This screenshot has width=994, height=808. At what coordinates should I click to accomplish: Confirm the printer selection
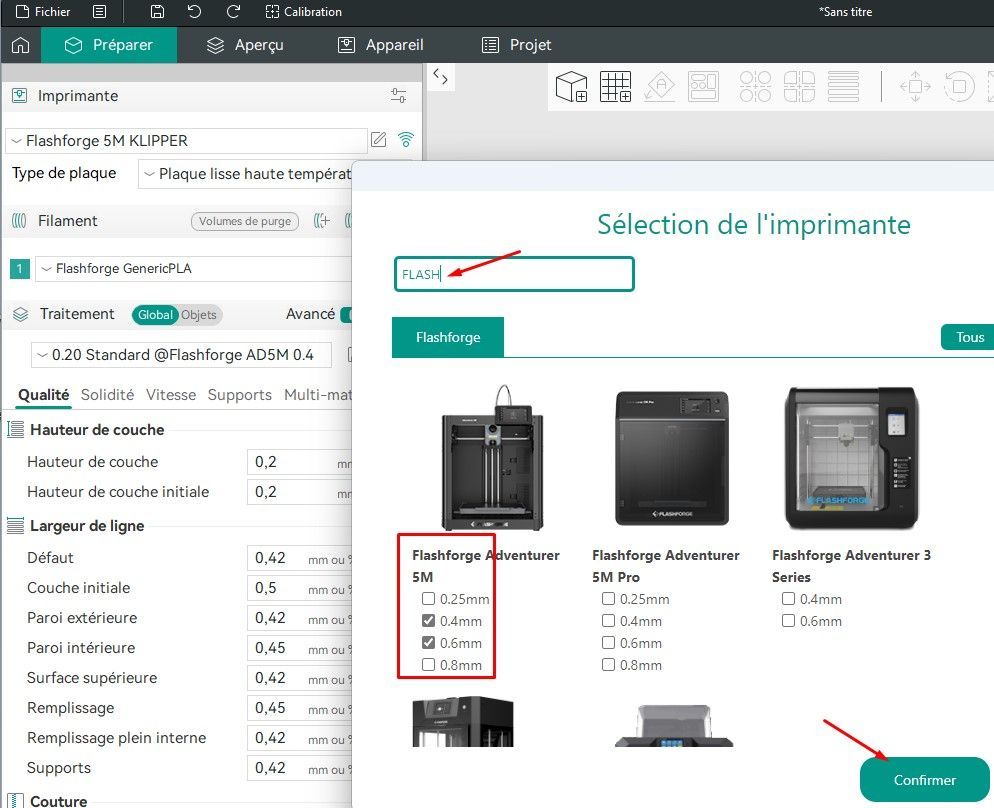coord(924,779)
